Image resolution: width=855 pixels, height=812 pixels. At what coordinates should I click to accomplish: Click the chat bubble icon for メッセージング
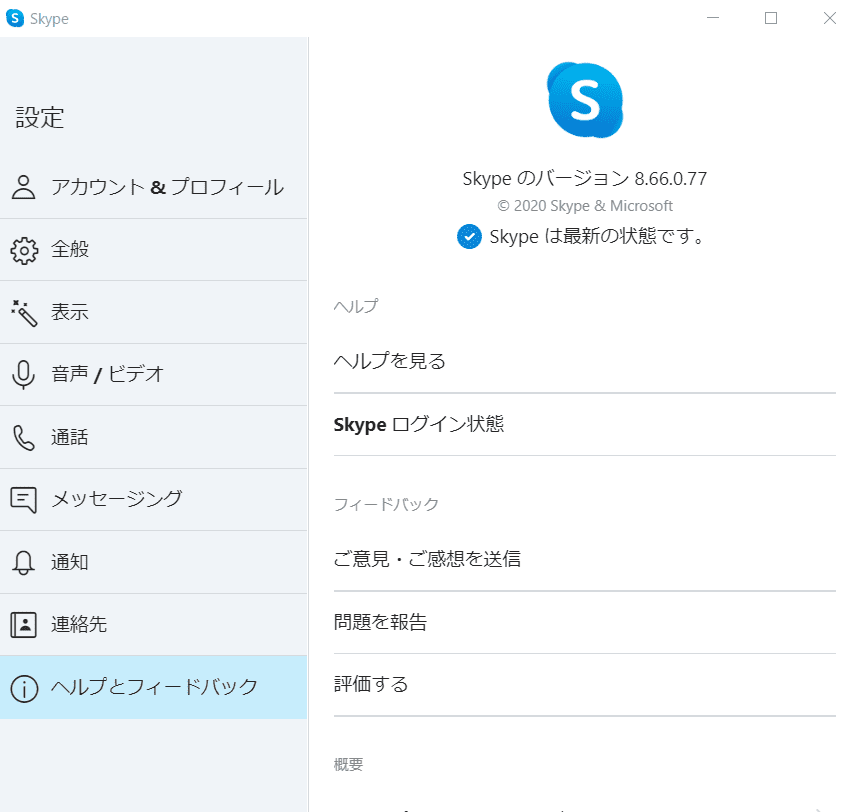[x=24, y=499]
